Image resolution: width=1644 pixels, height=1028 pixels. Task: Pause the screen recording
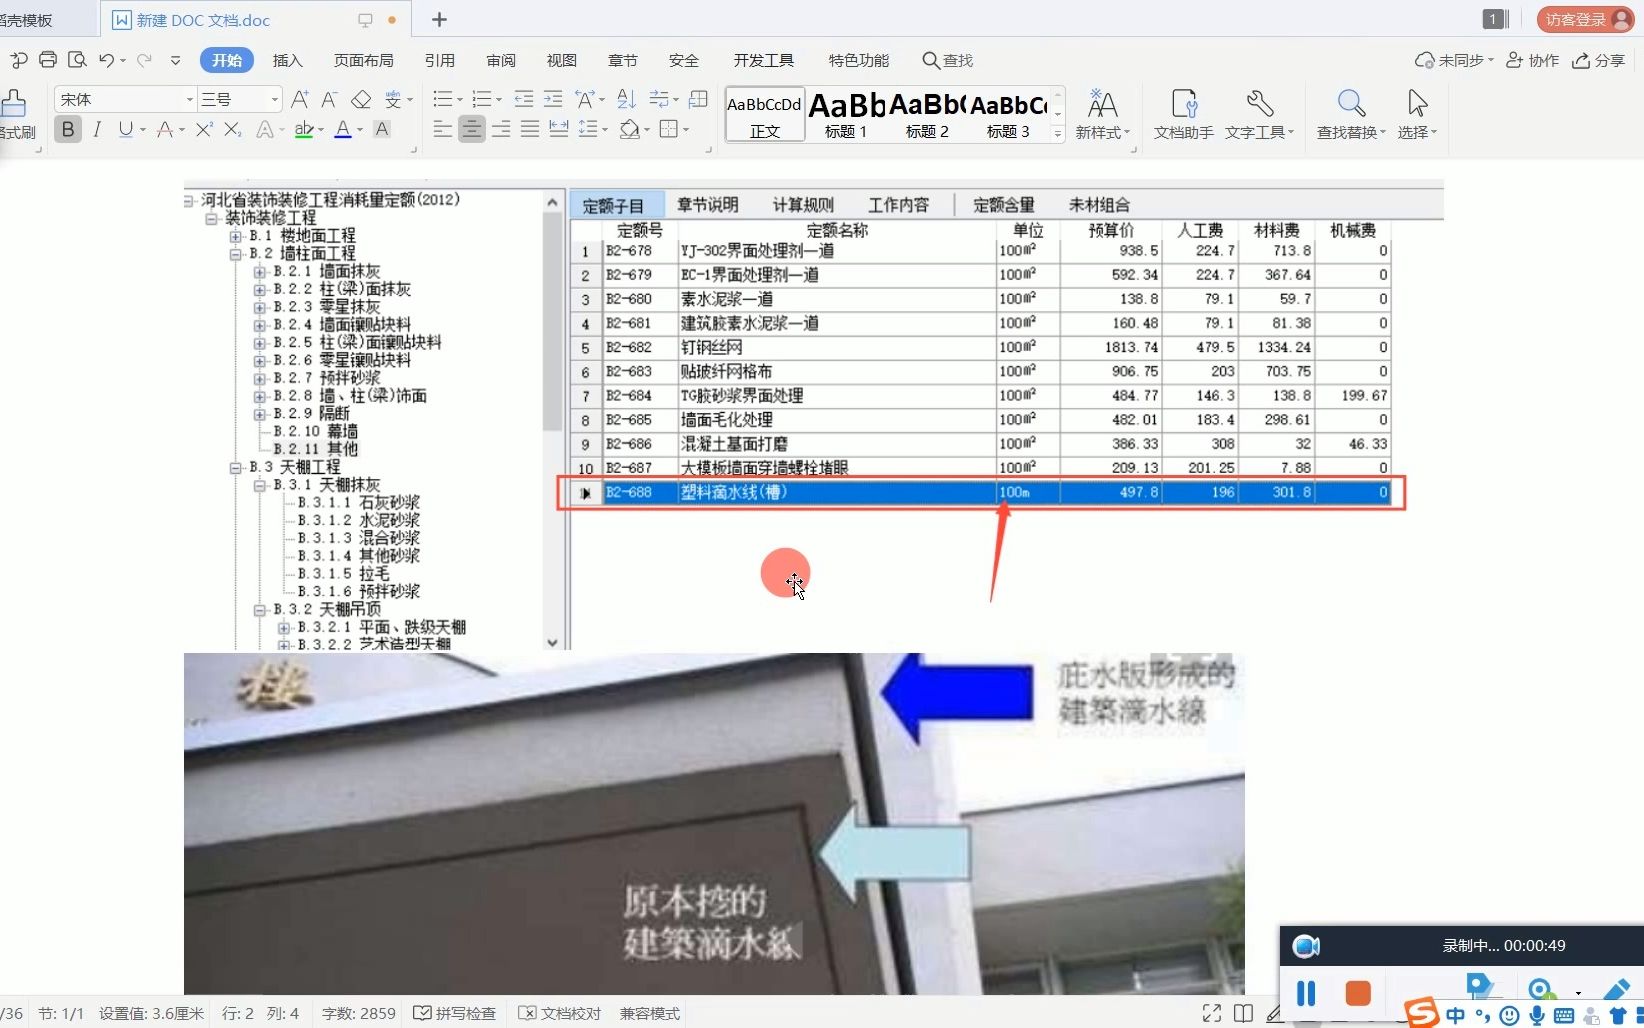1305,993
